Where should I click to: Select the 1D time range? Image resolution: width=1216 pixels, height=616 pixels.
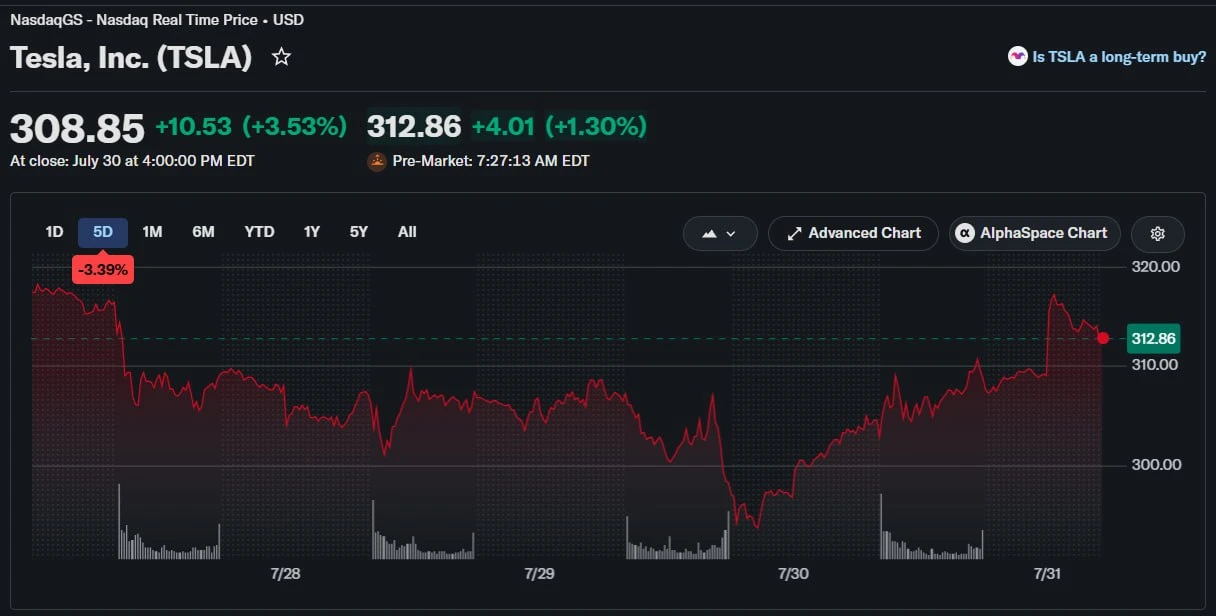54,232
